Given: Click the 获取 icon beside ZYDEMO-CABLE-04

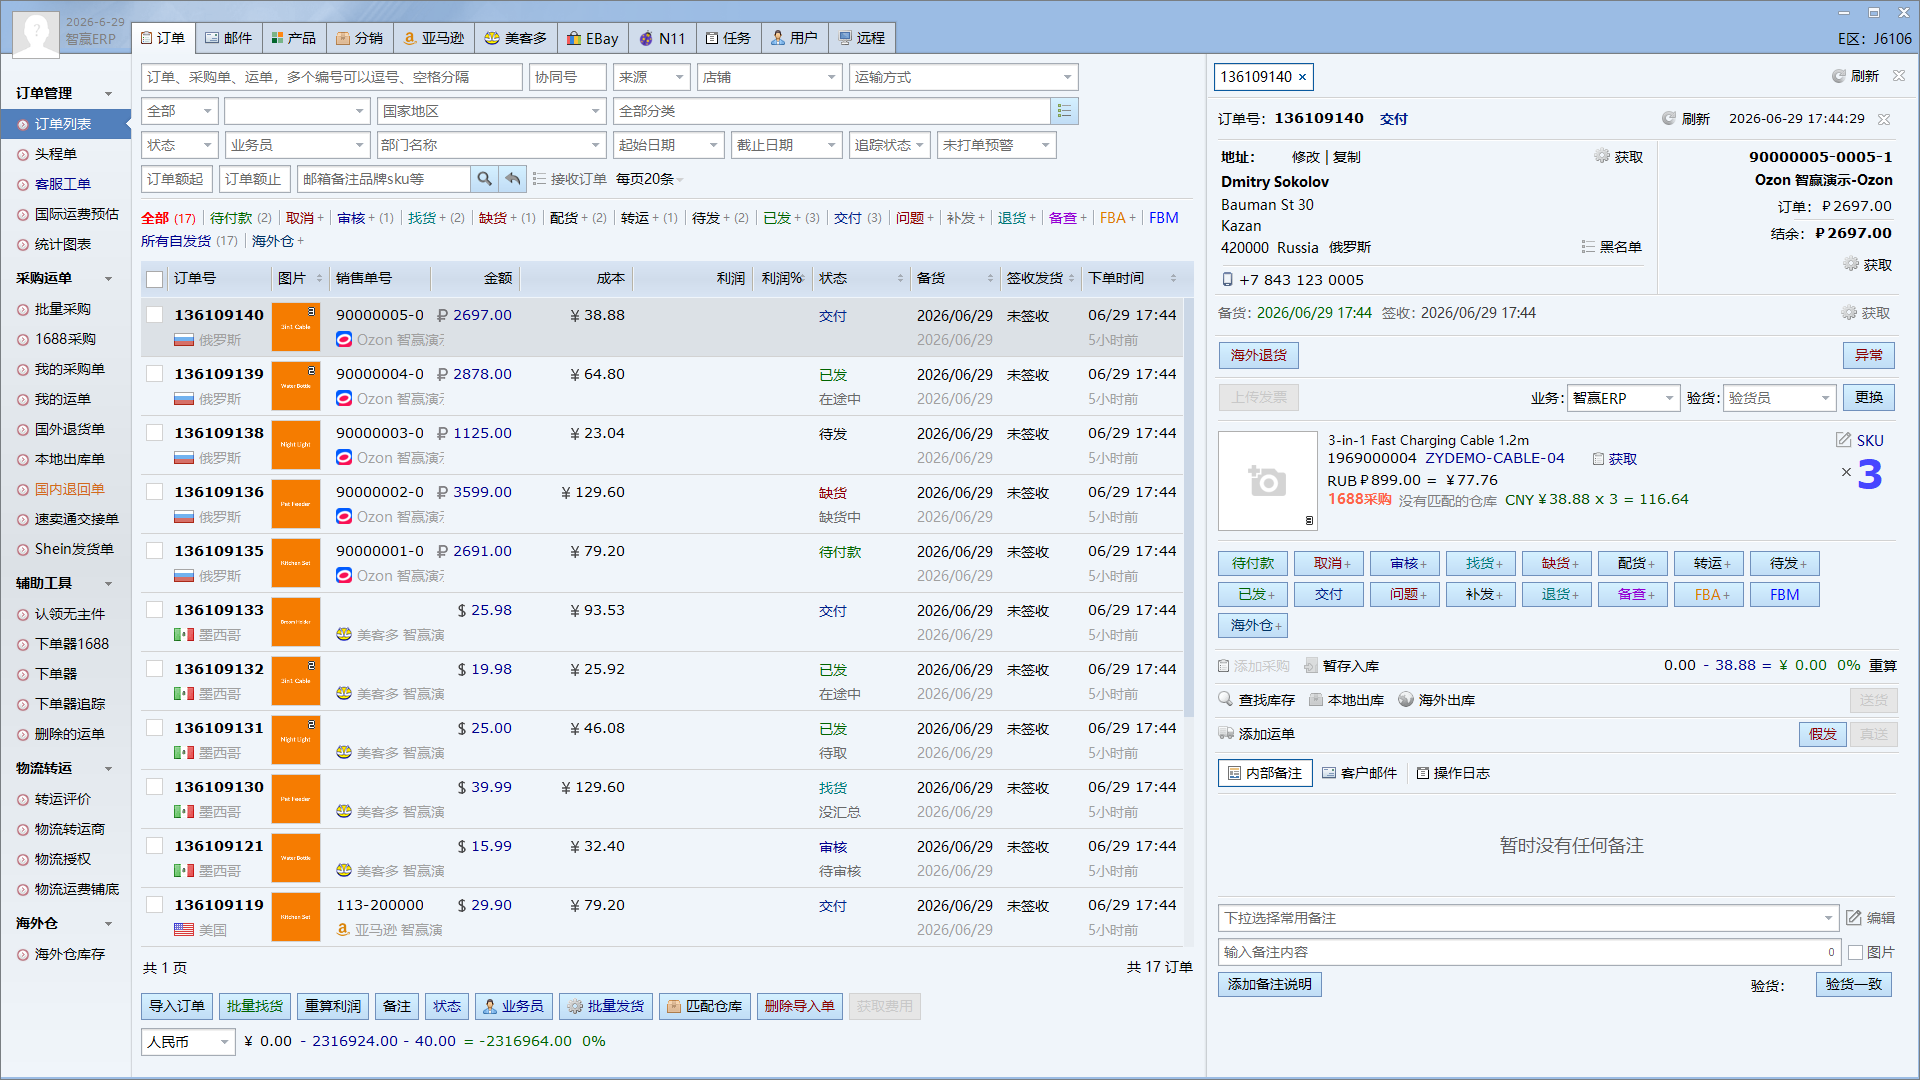Looking at the screenshot, I should point(1598,459).
